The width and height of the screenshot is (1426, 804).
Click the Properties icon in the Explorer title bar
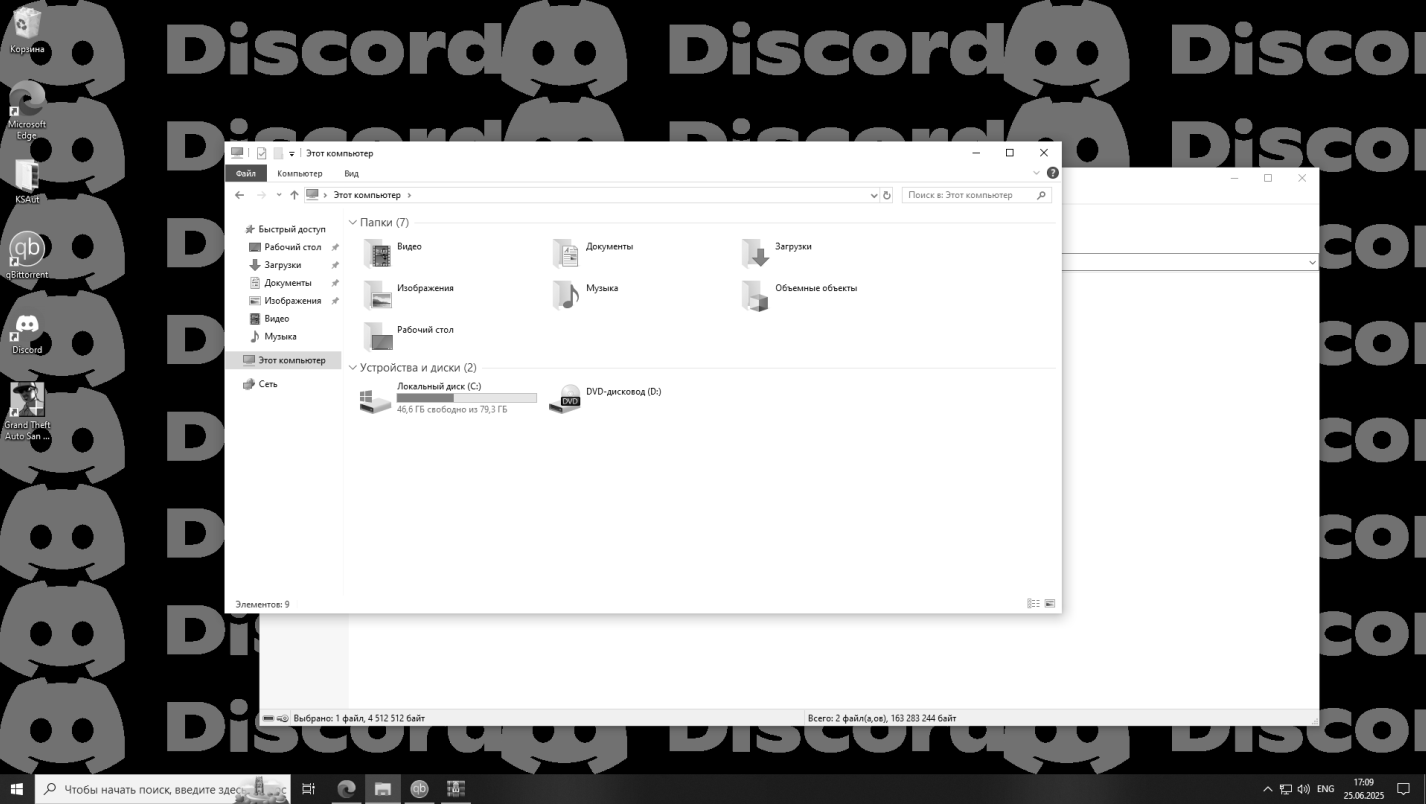(262, 153)
